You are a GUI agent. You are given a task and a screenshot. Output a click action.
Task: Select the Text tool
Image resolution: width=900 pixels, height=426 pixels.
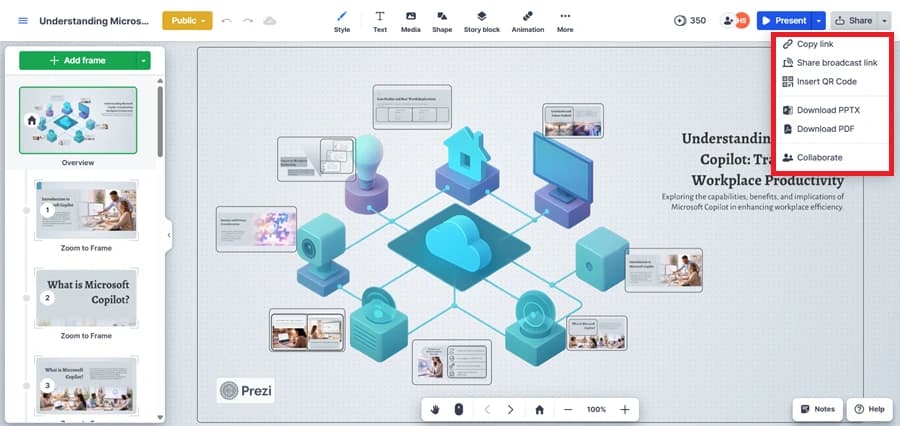pos(380,21)
